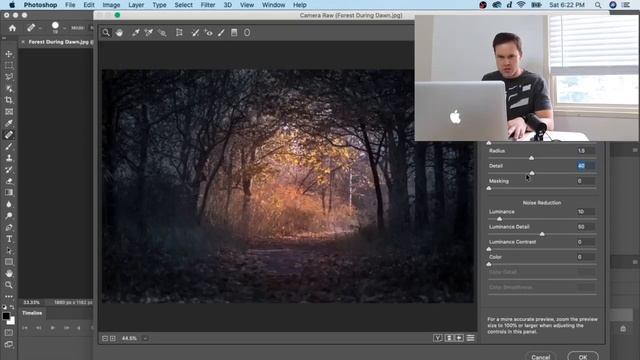Select the Photoshop Zoom tool in left toolbar
The image size is (640, 360).
pos(9,285)
